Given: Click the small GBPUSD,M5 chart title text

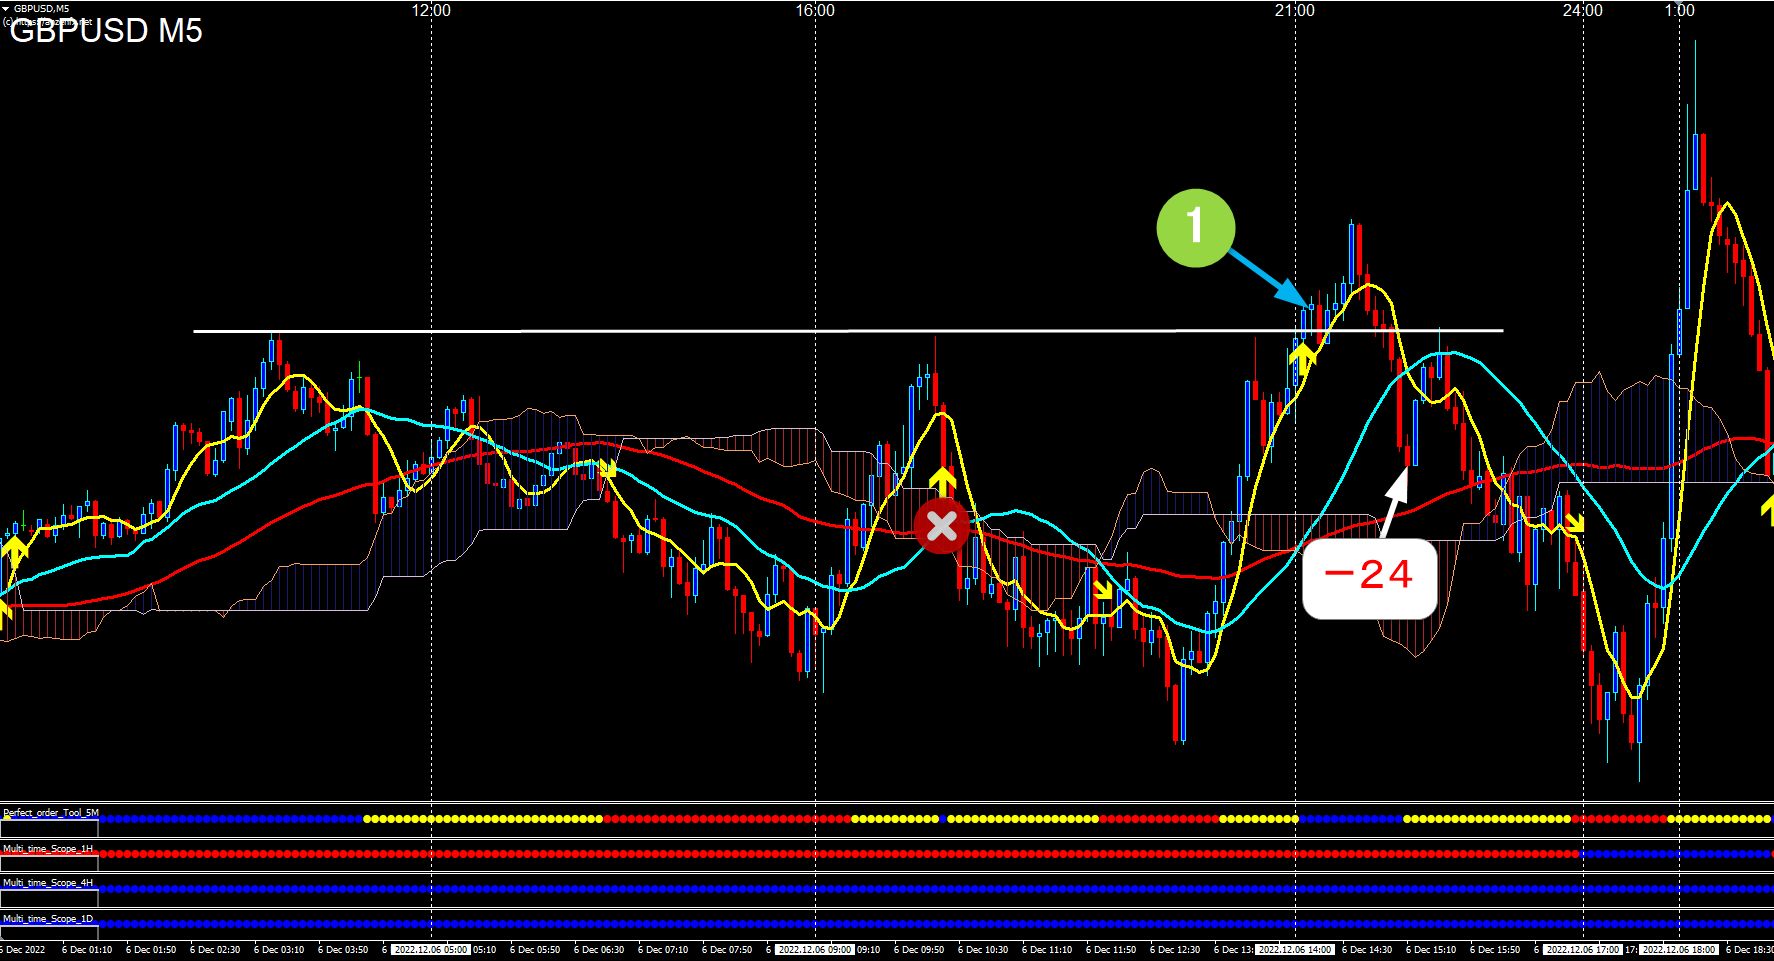Looking at the screenshot, I should (x=41, y=8).
